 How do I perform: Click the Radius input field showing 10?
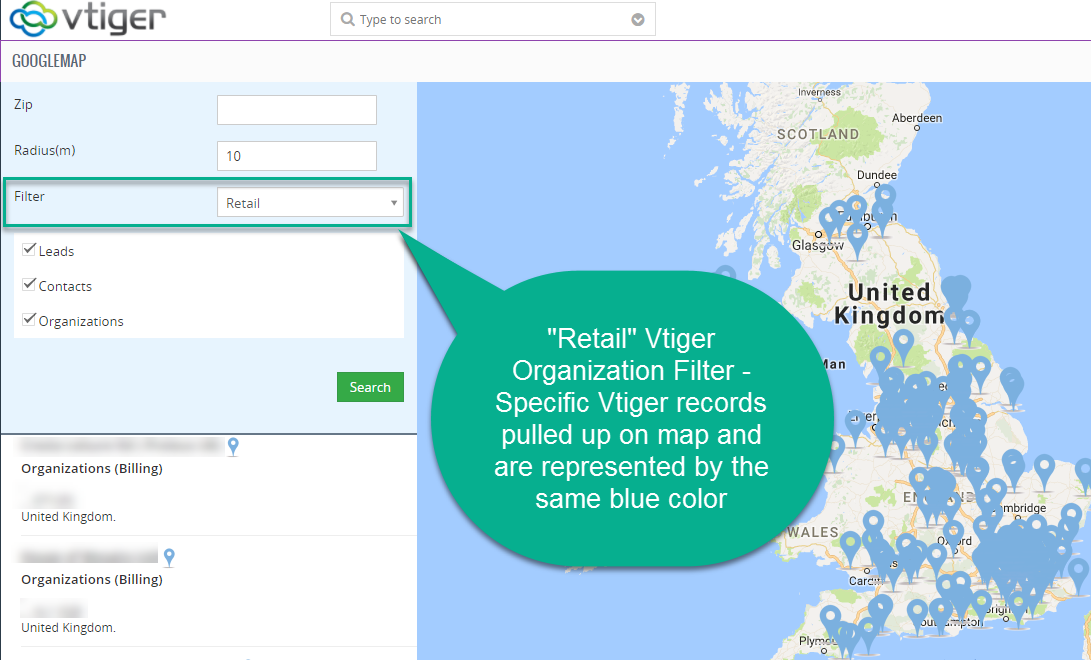296,156
